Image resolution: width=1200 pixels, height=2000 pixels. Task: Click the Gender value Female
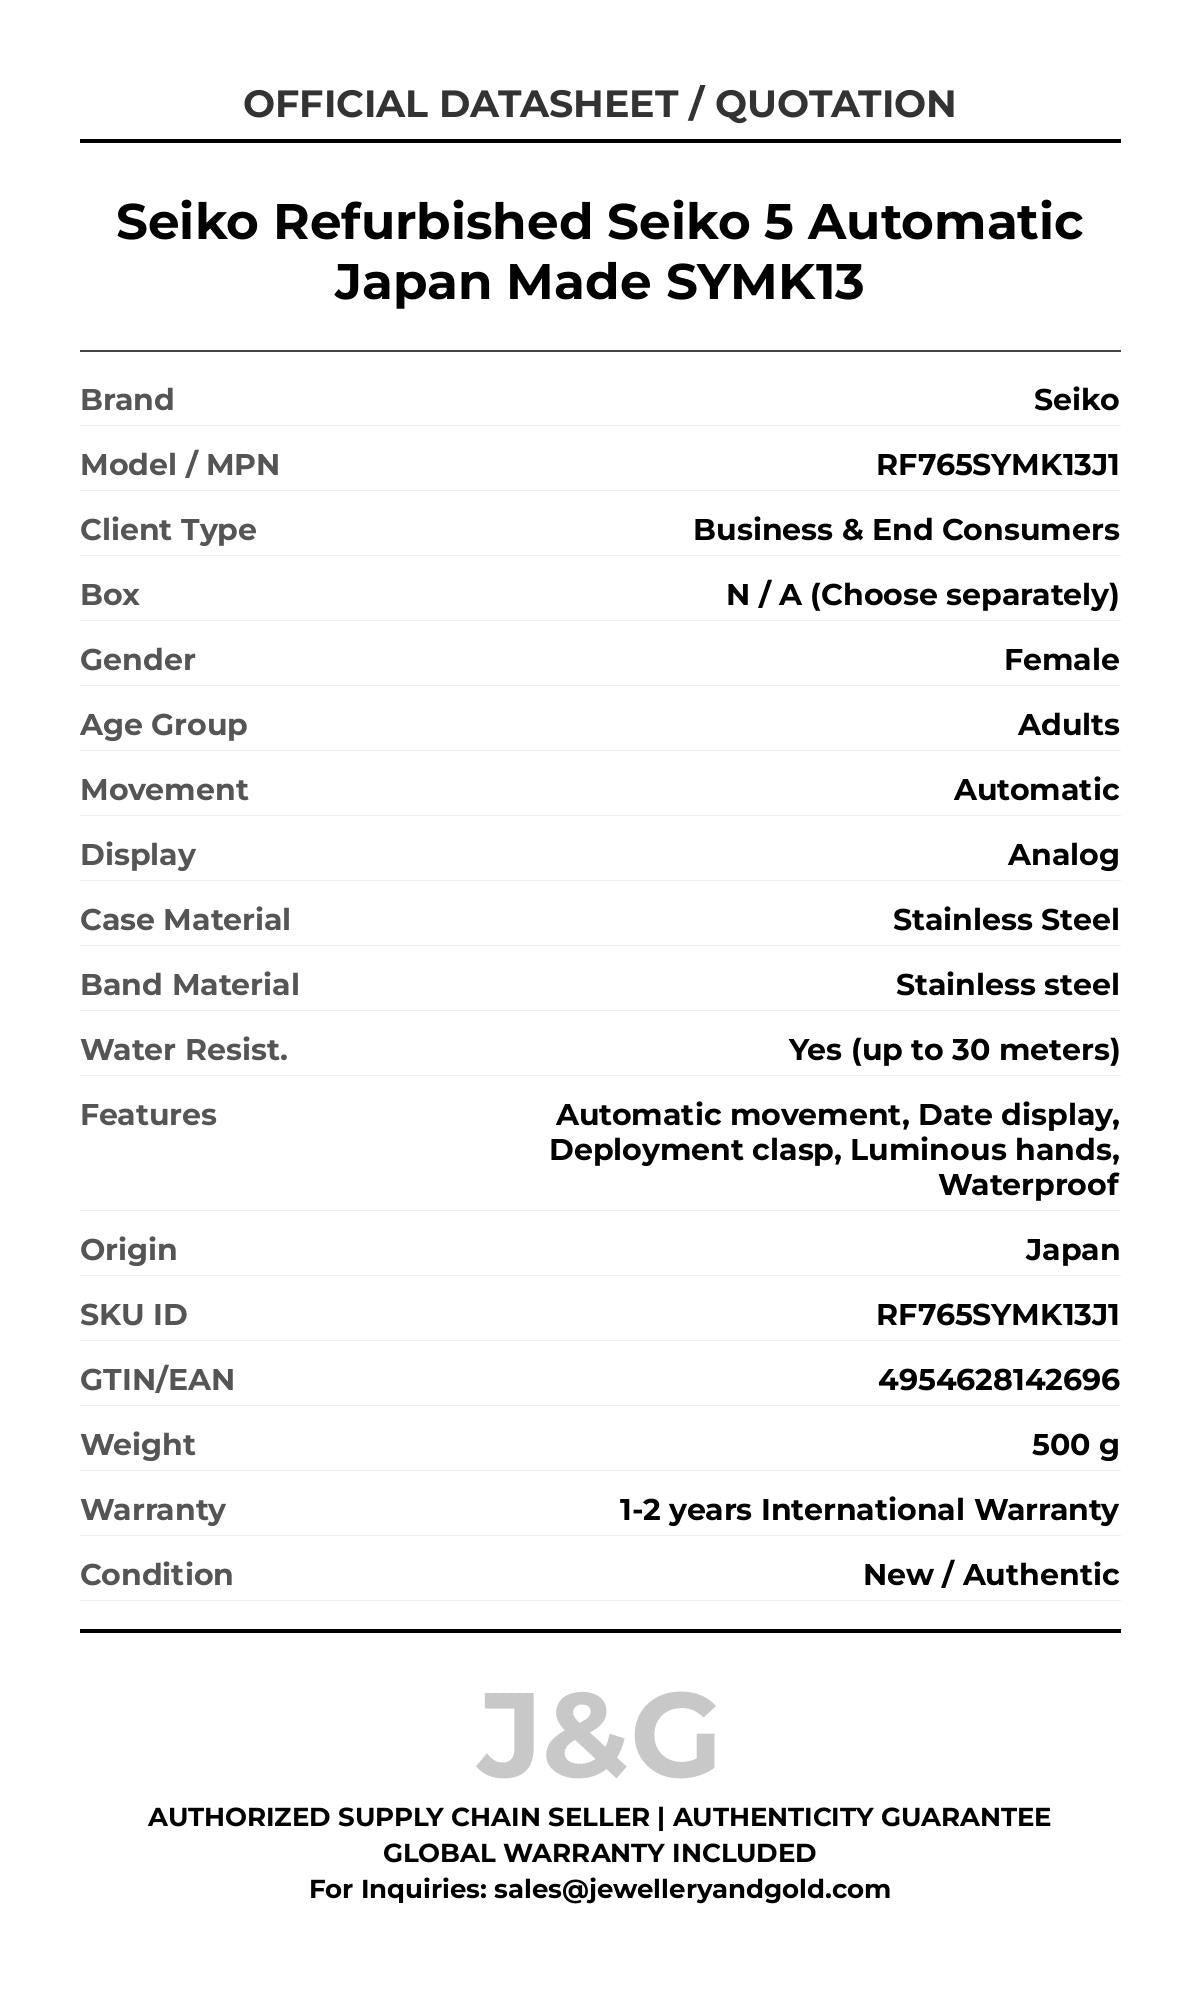pos(1061,660)
